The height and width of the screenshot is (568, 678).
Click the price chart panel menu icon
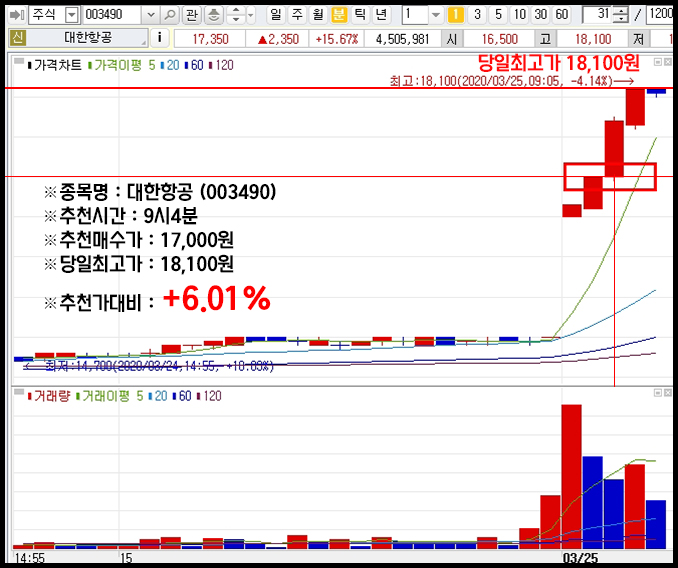pos(19,61)
